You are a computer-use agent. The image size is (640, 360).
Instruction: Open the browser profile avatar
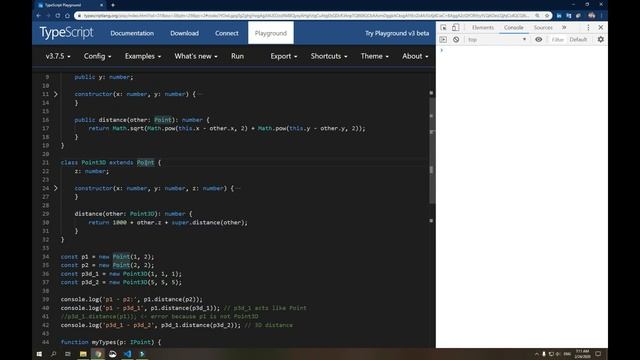(x=591, y=16)
